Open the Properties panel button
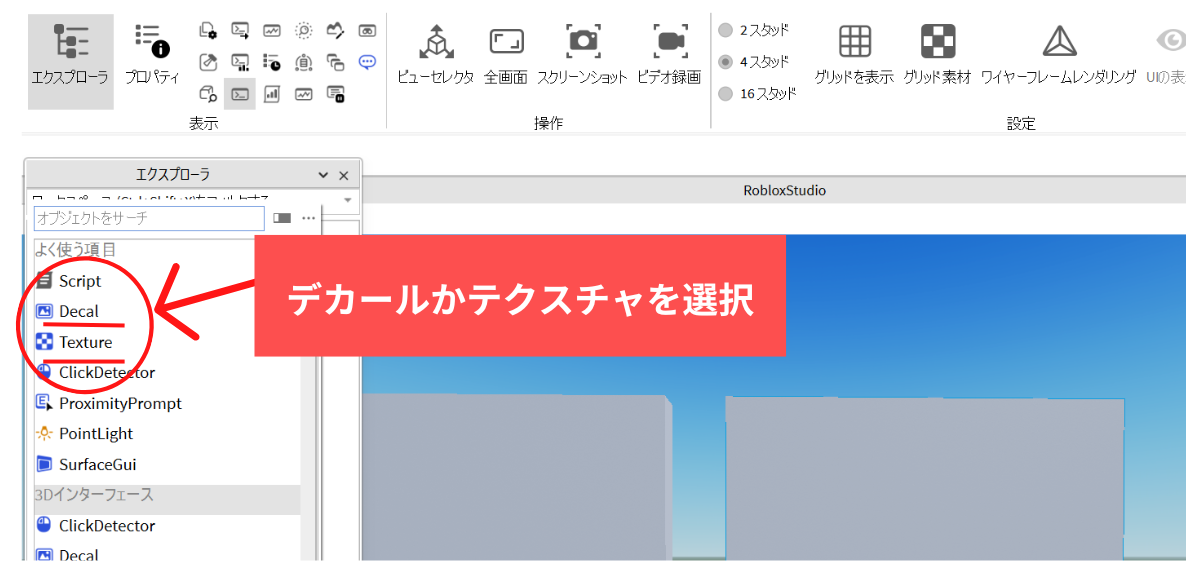This screenshot has width=1186, height=585. tap(152, 55)
